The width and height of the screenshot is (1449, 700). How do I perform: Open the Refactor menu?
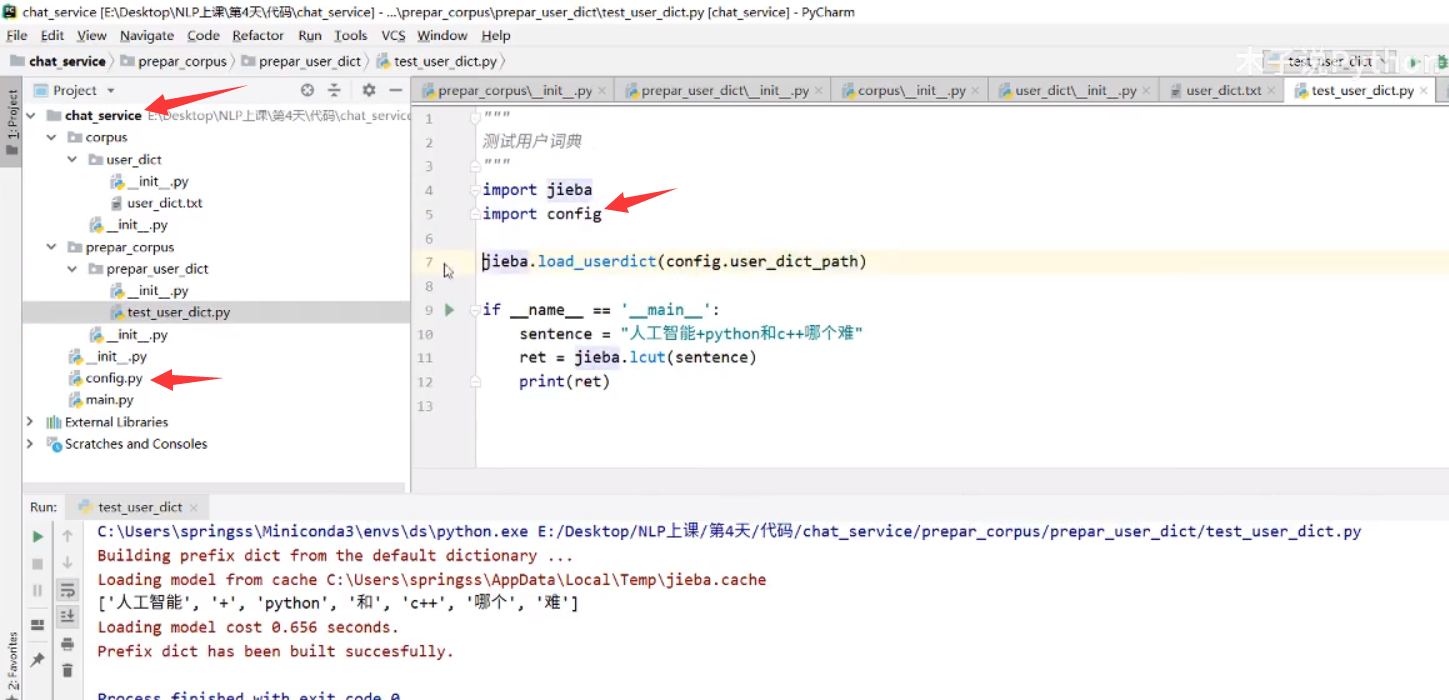pos(258,35)
